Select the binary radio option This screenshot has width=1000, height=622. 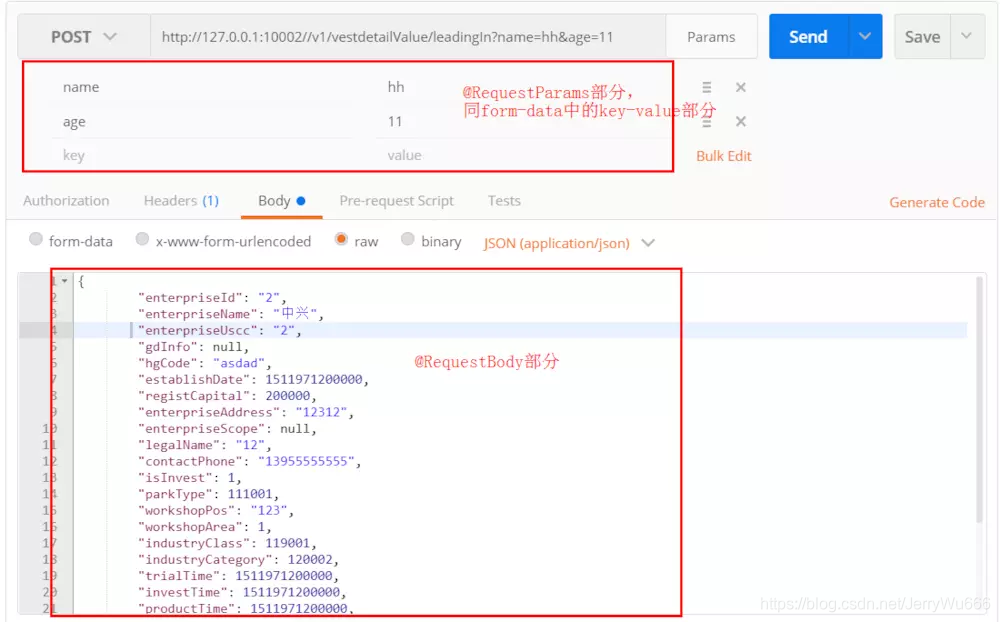408,239
